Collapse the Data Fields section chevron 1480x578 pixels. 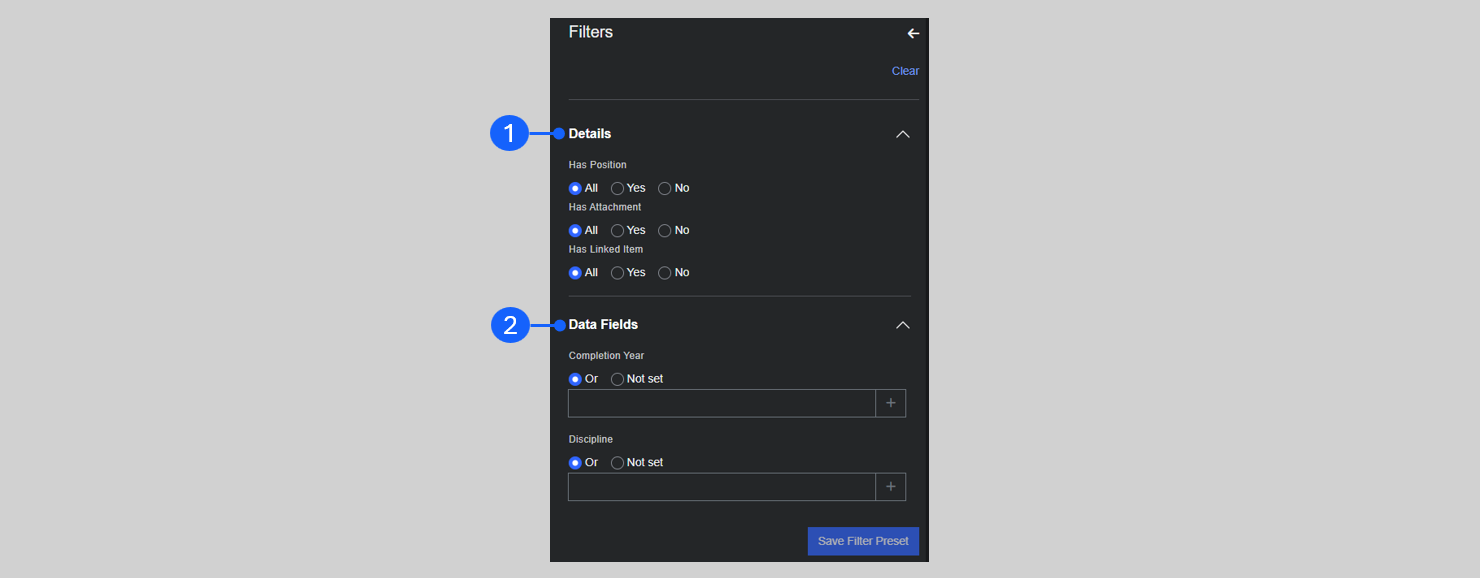[x=903, y=325]
